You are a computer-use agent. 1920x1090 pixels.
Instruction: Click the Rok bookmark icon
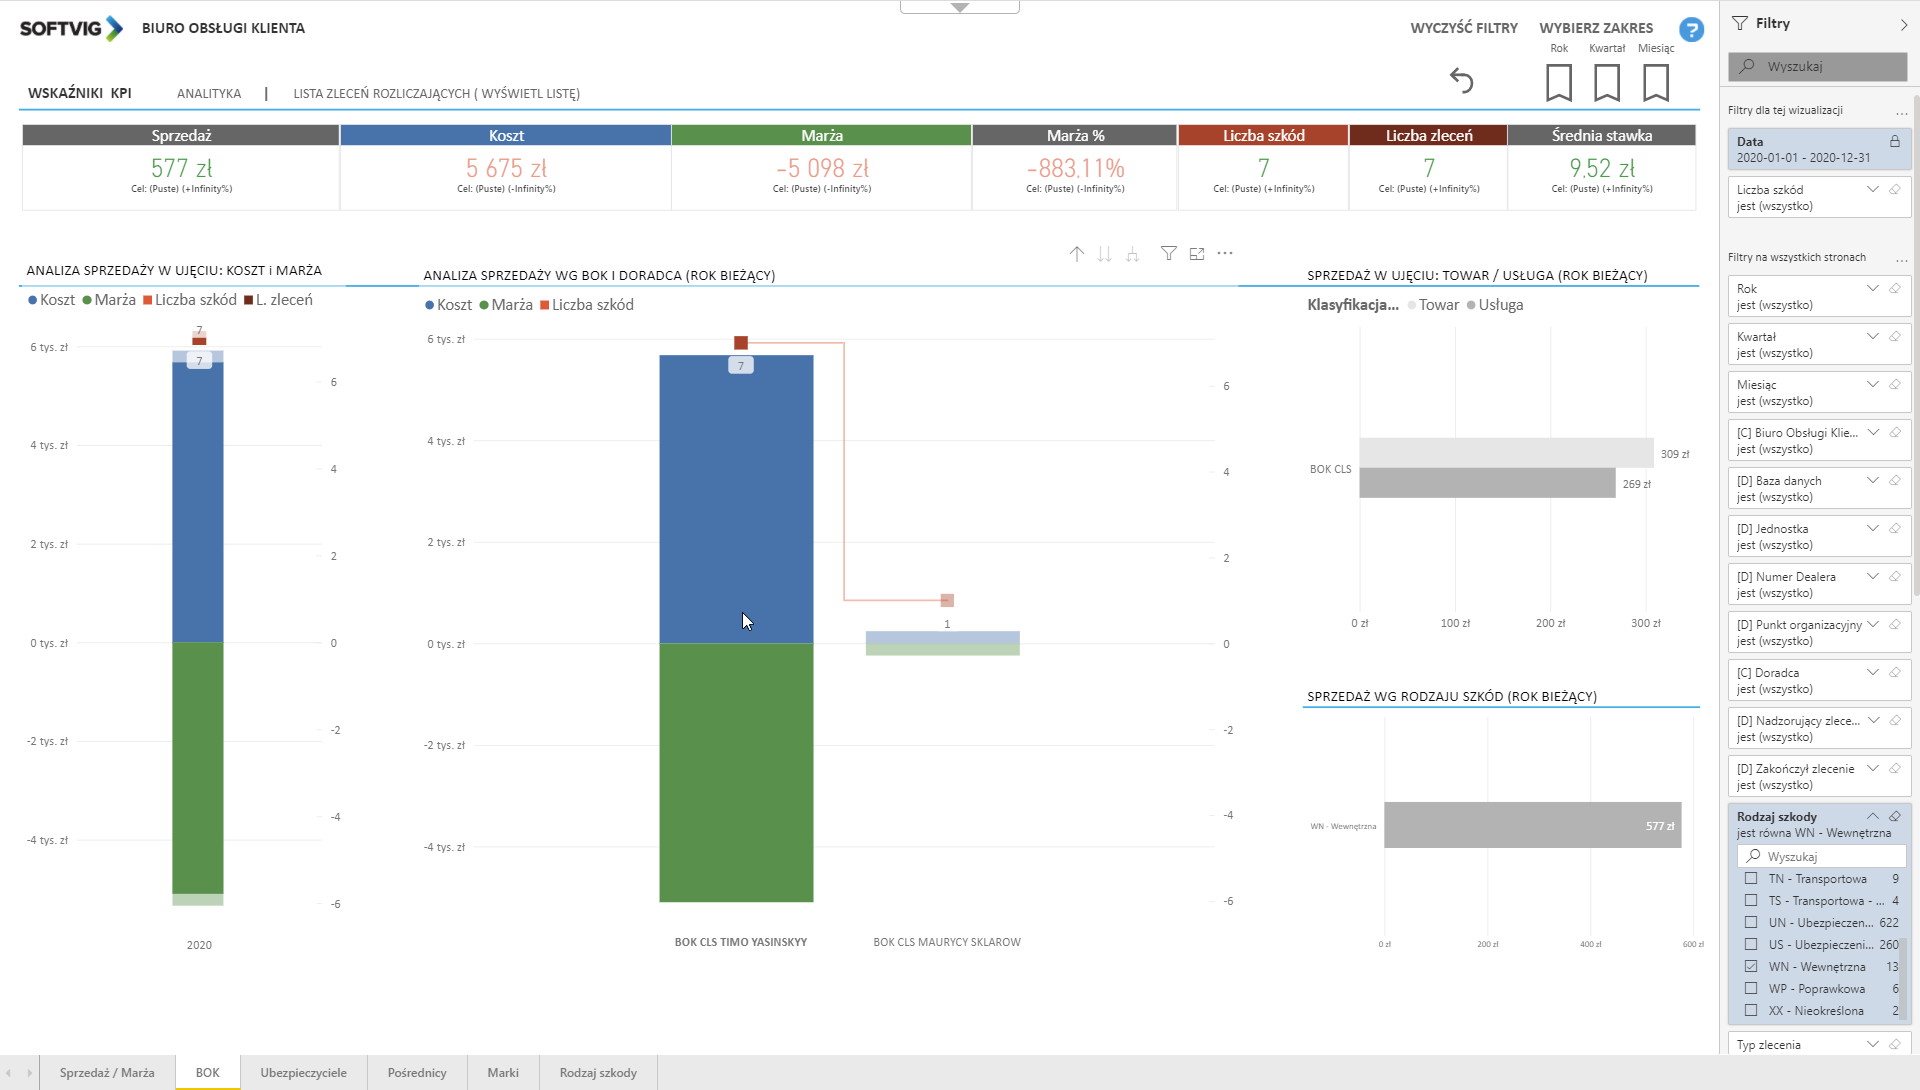[x=1558, y=82]
